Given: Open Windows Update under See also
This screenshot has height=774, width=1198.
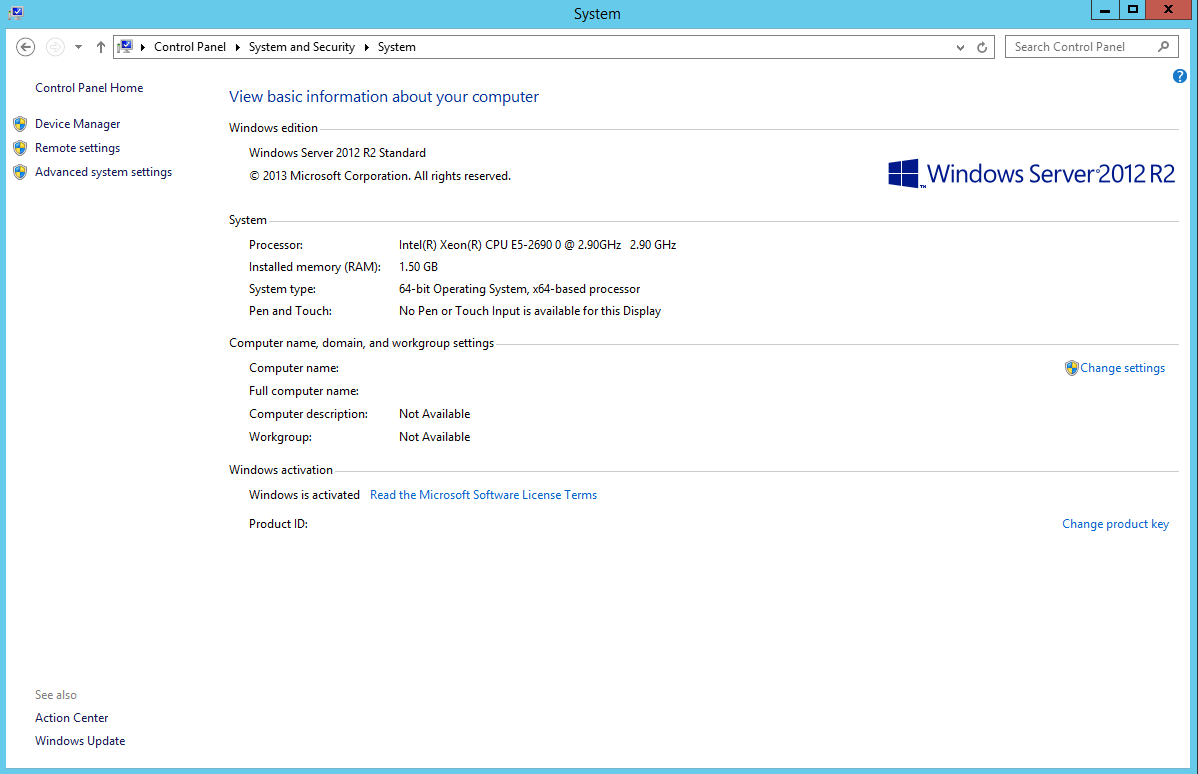Looking at the screenshot, I should pyautogui.click(x=80, y=741).
